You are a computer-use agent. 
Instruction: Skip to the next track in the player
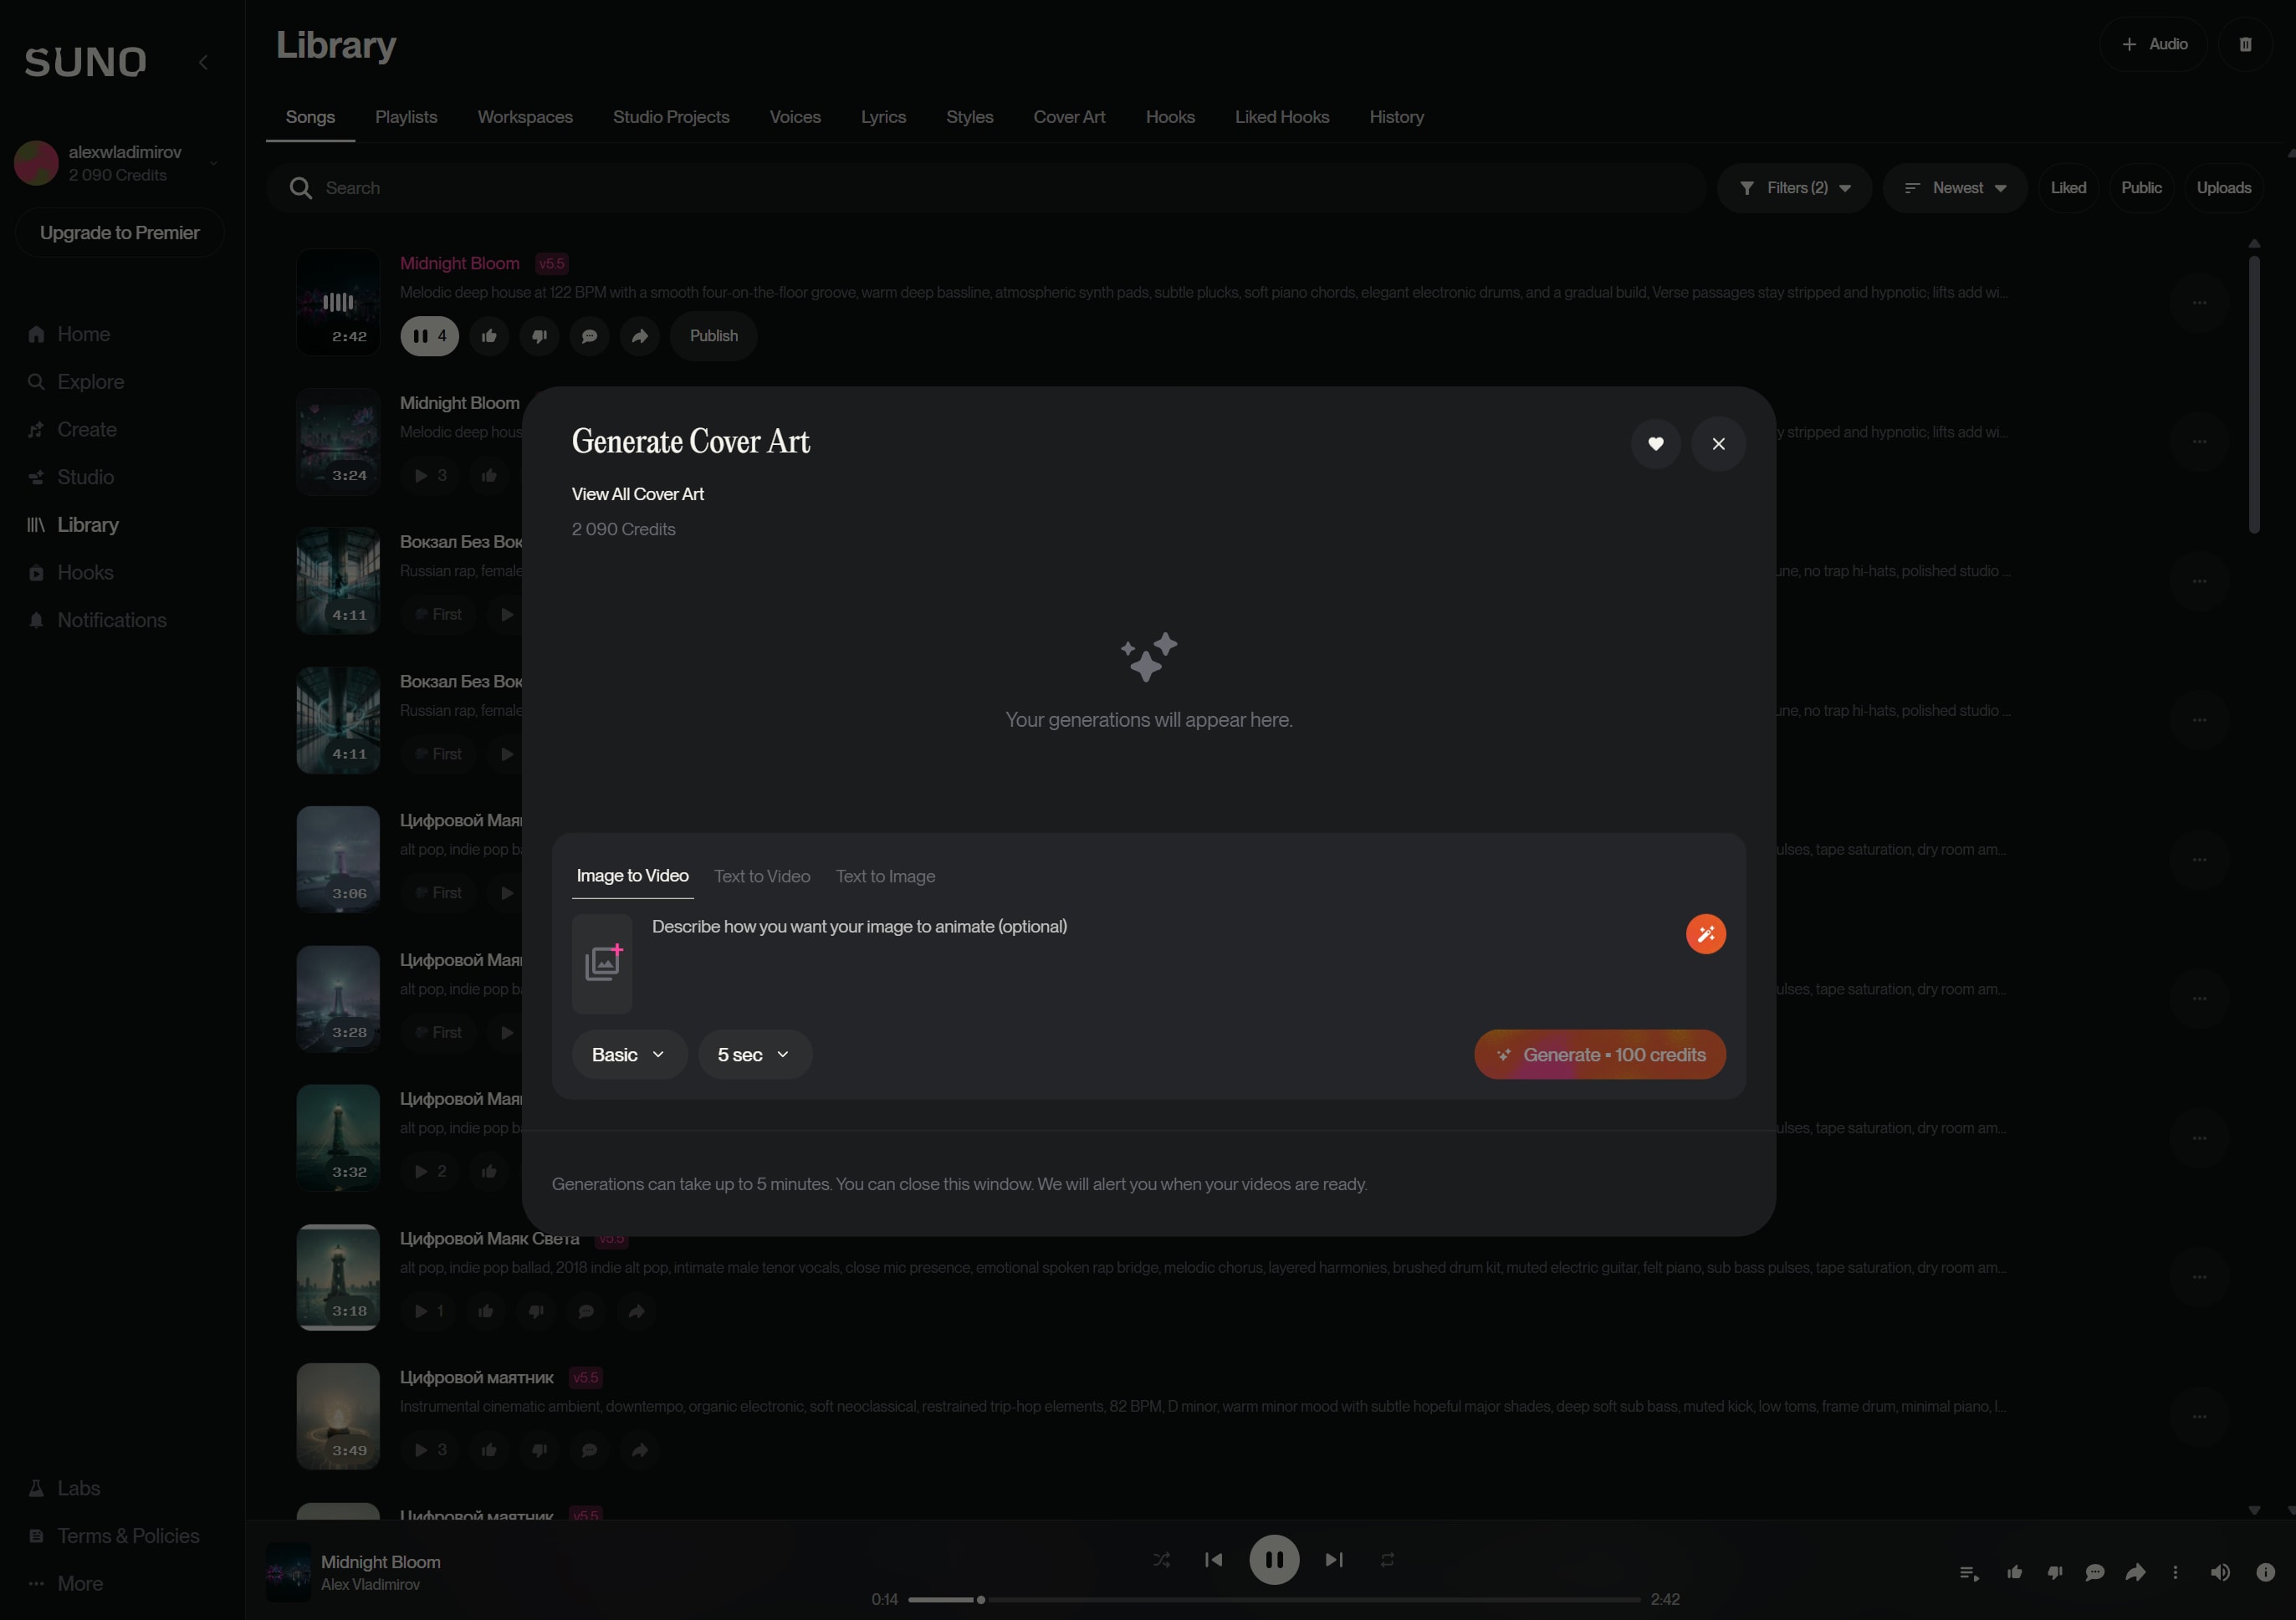coord(1334,1559)
